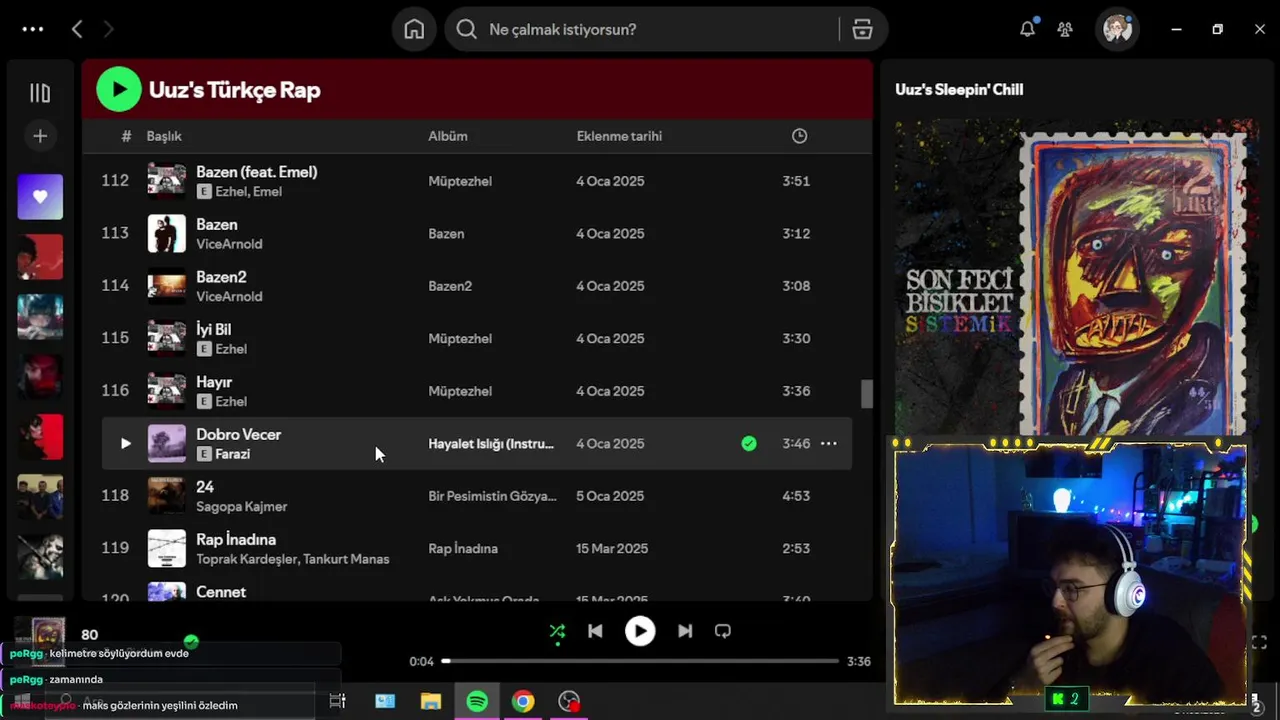Screen dimensions: 1280x720
Task: Sort by Başlık column header
Action: (164, 136)
